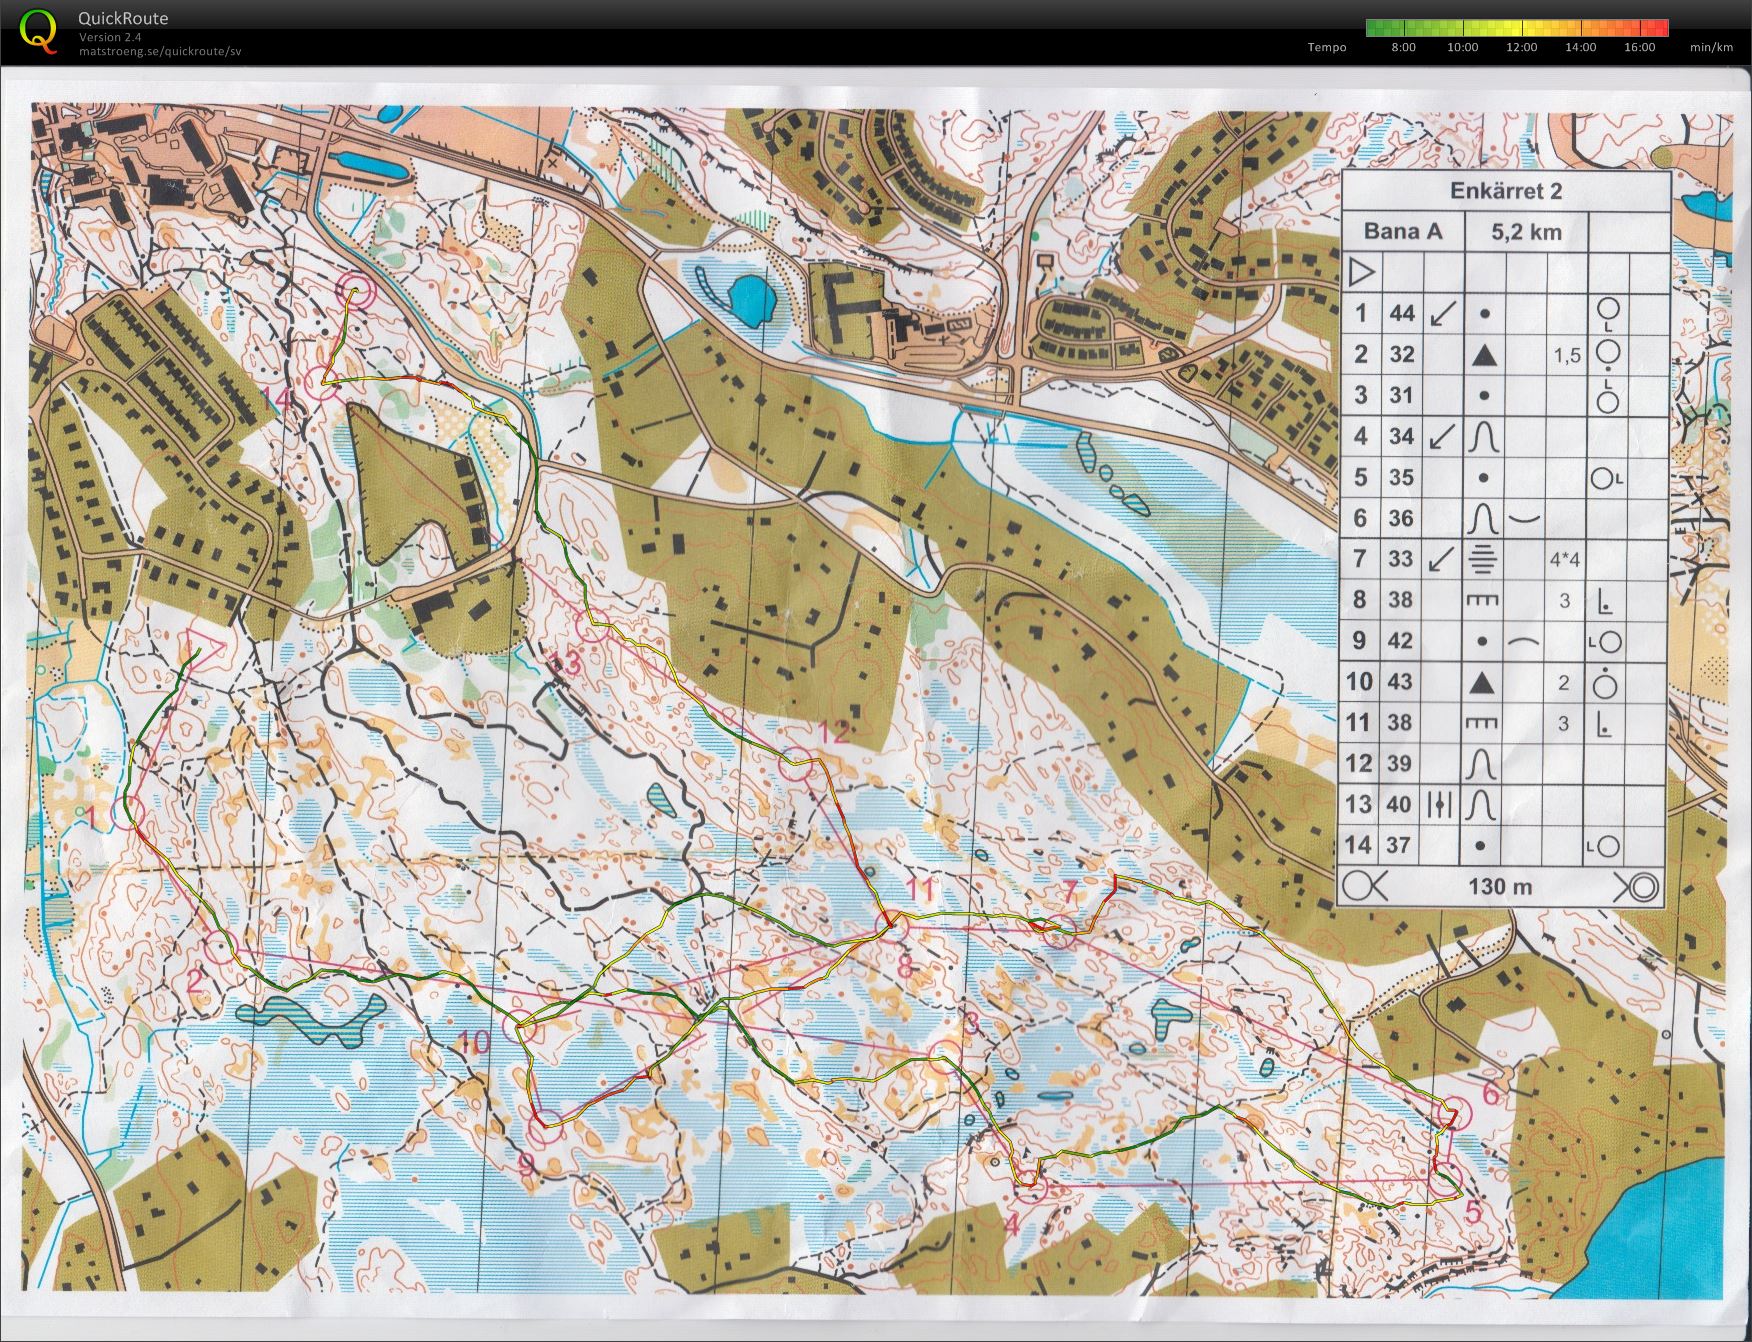
Task: Click control circle 3 on the map
Action: [945, 1057]
